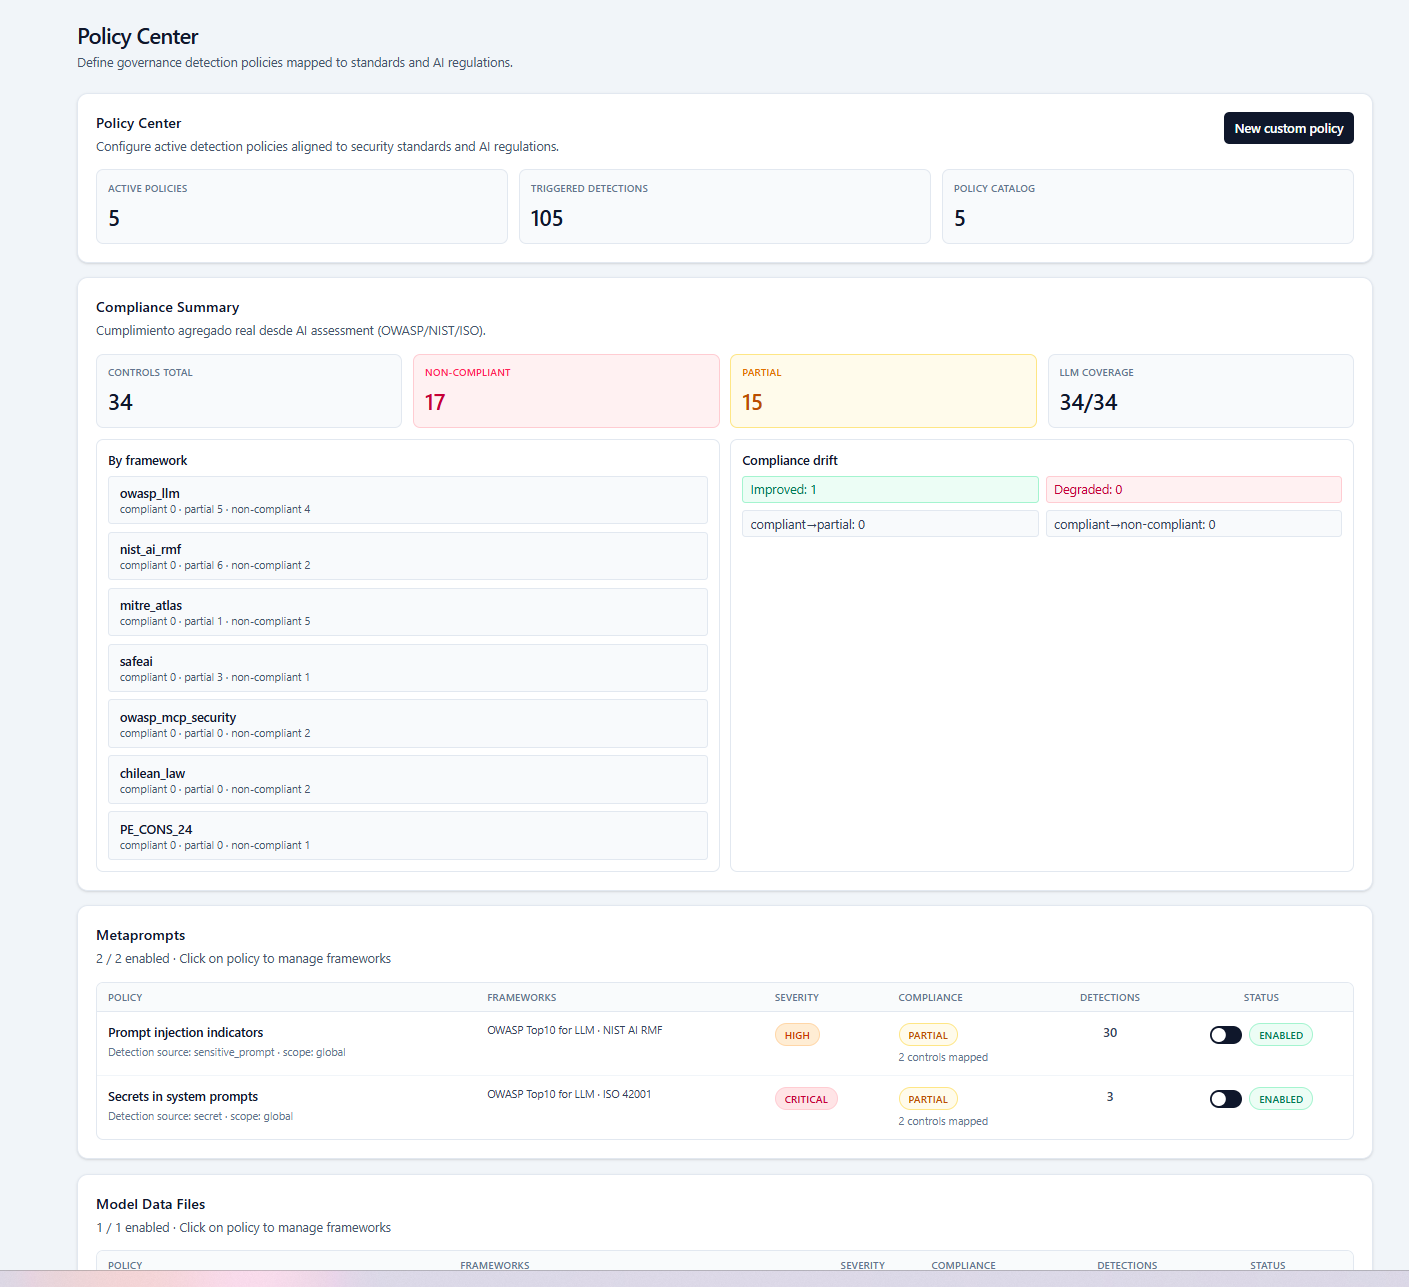Viewport: 1409px width, 1287px height.
Task: Open the chilean_law framework details
Action: (x=407, y=779)
